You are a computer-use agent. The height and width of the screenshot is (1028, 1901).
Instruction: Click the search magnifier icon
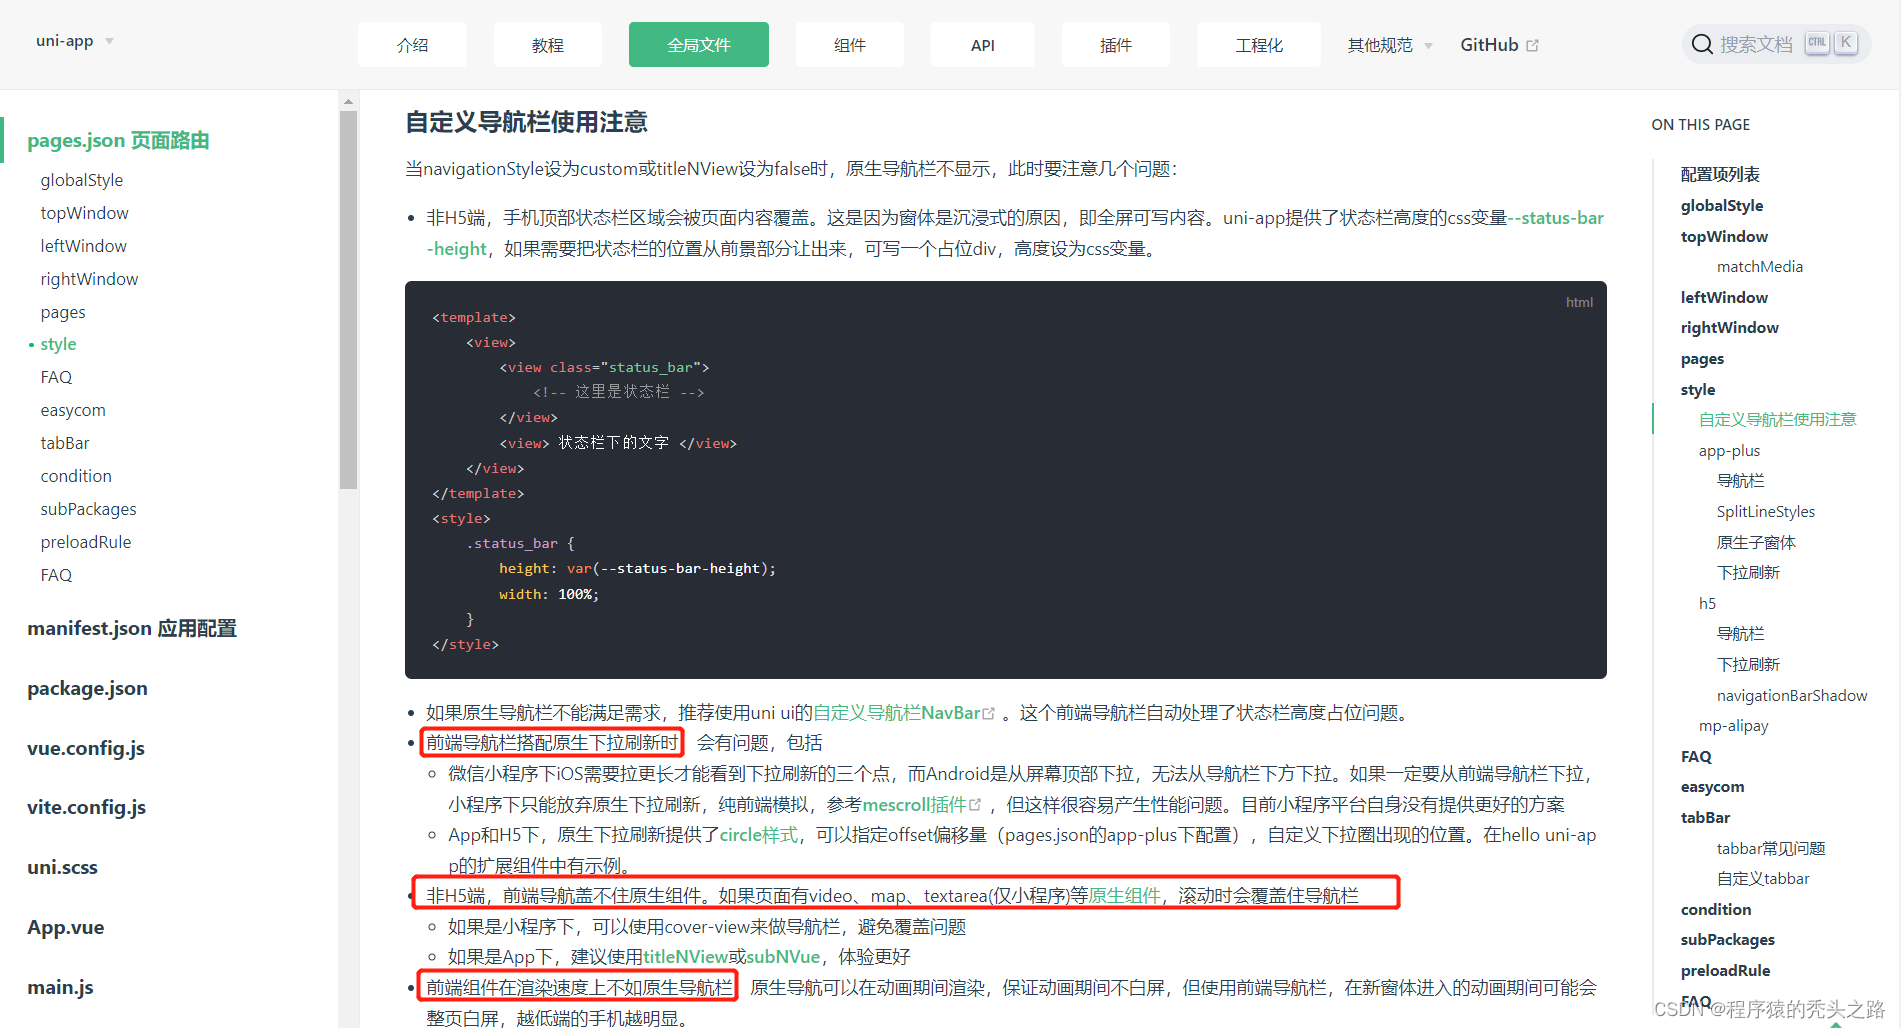click(1701, 43)
